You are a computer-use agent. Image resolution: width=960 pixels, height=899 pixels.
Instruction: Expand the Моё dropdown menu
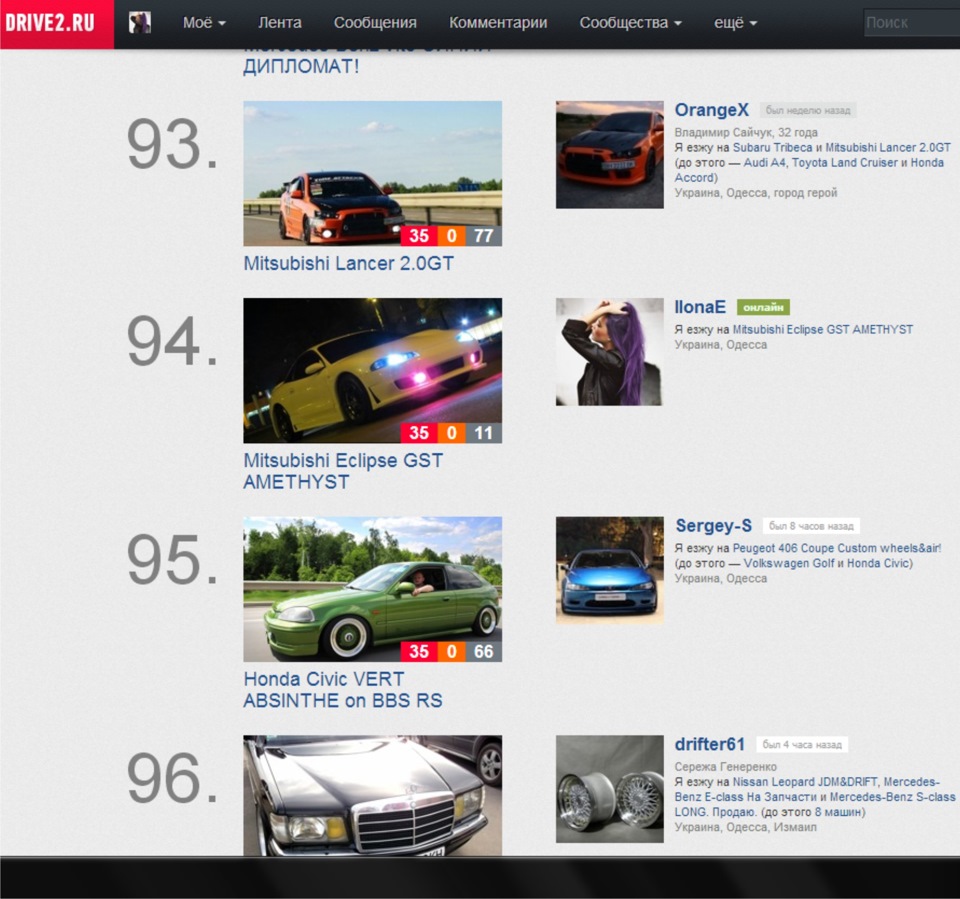tap(204, 23)
